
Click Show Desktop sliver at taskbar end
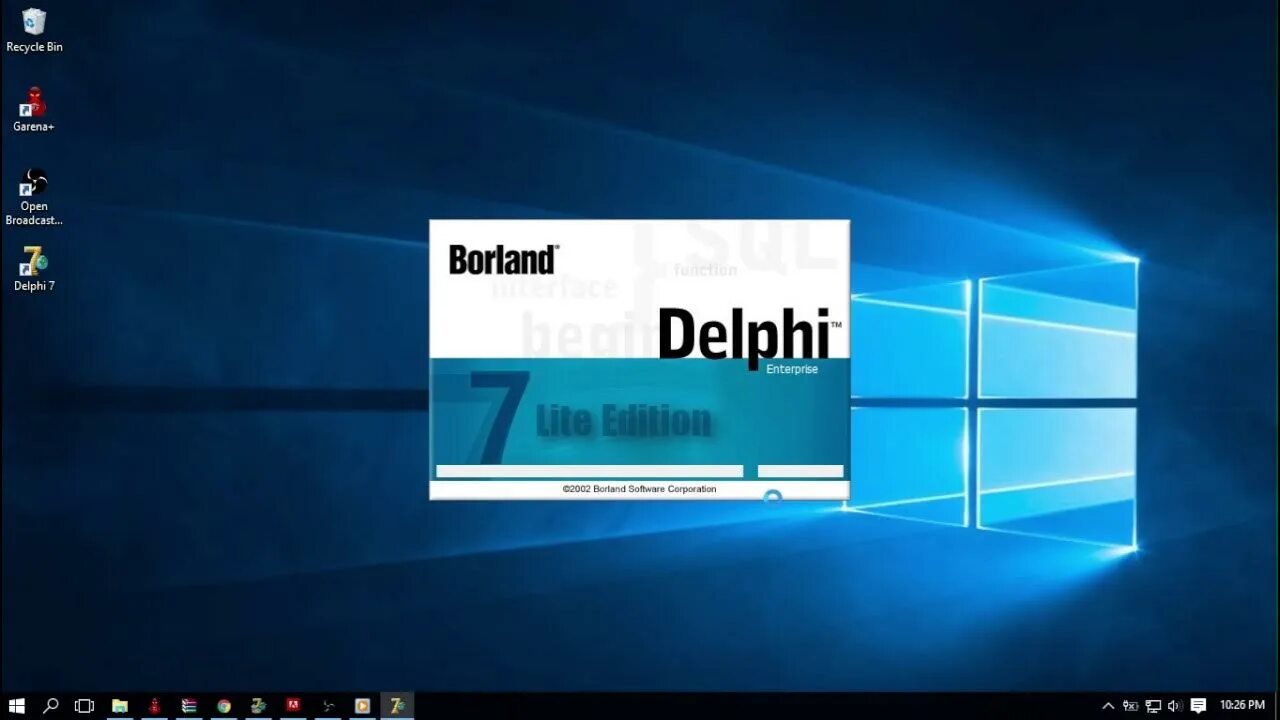(x=1277, y=706)
